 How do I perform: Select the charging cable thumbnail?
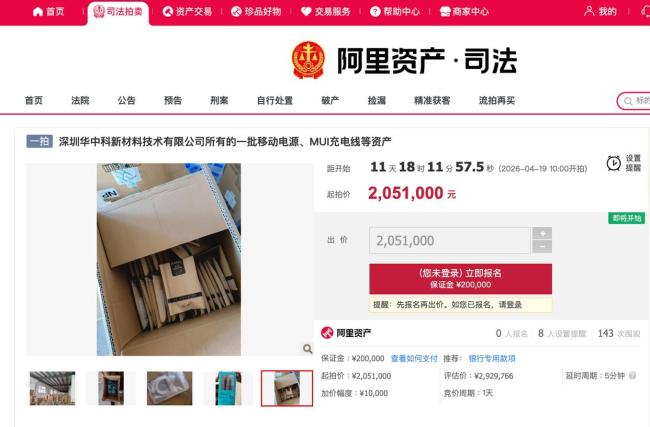[x=169, y=388]
